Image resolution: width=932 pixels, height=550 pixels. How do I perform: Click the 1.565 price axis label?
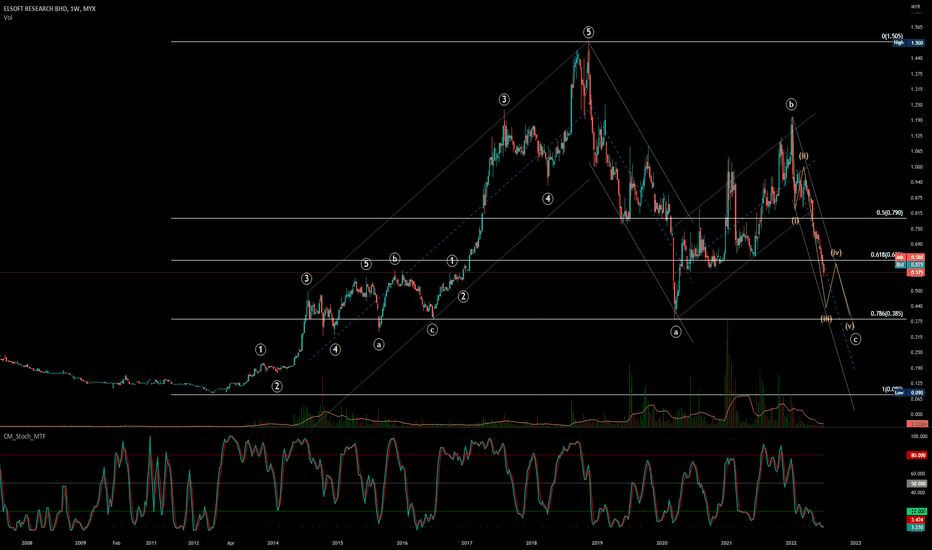[x=917, y=27]
